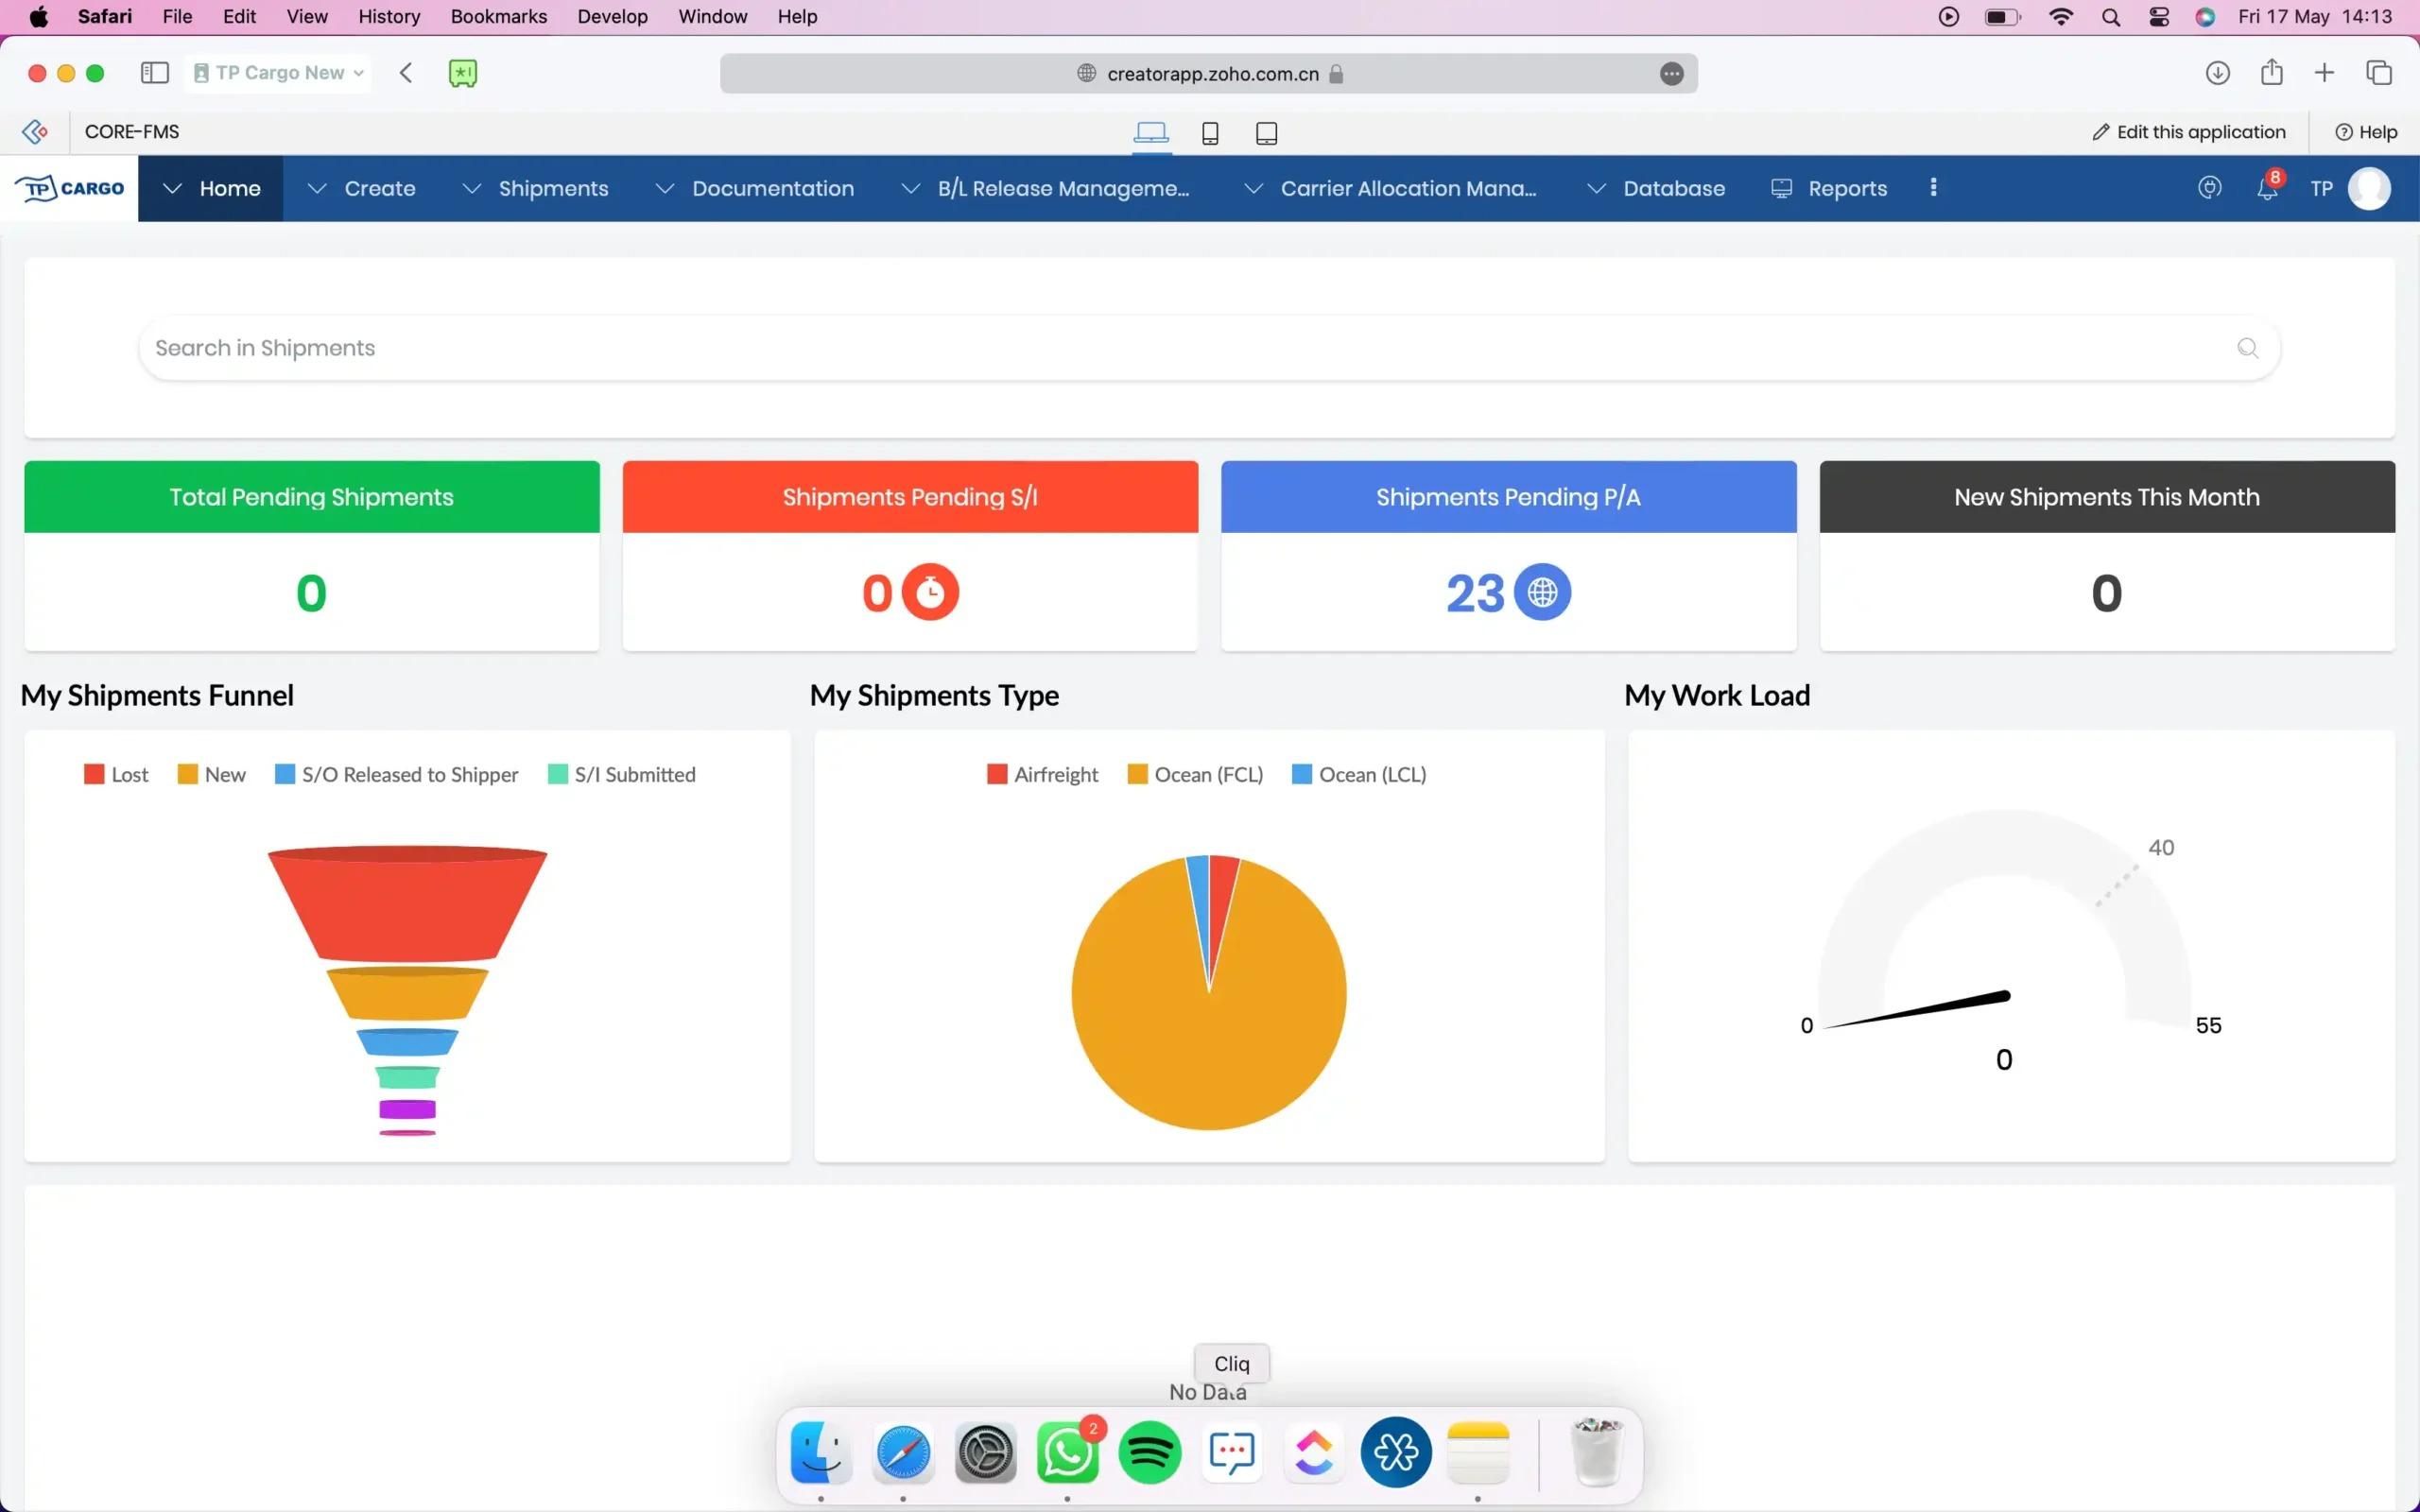Switch to phone preview icon

(x=1210, y=133)
